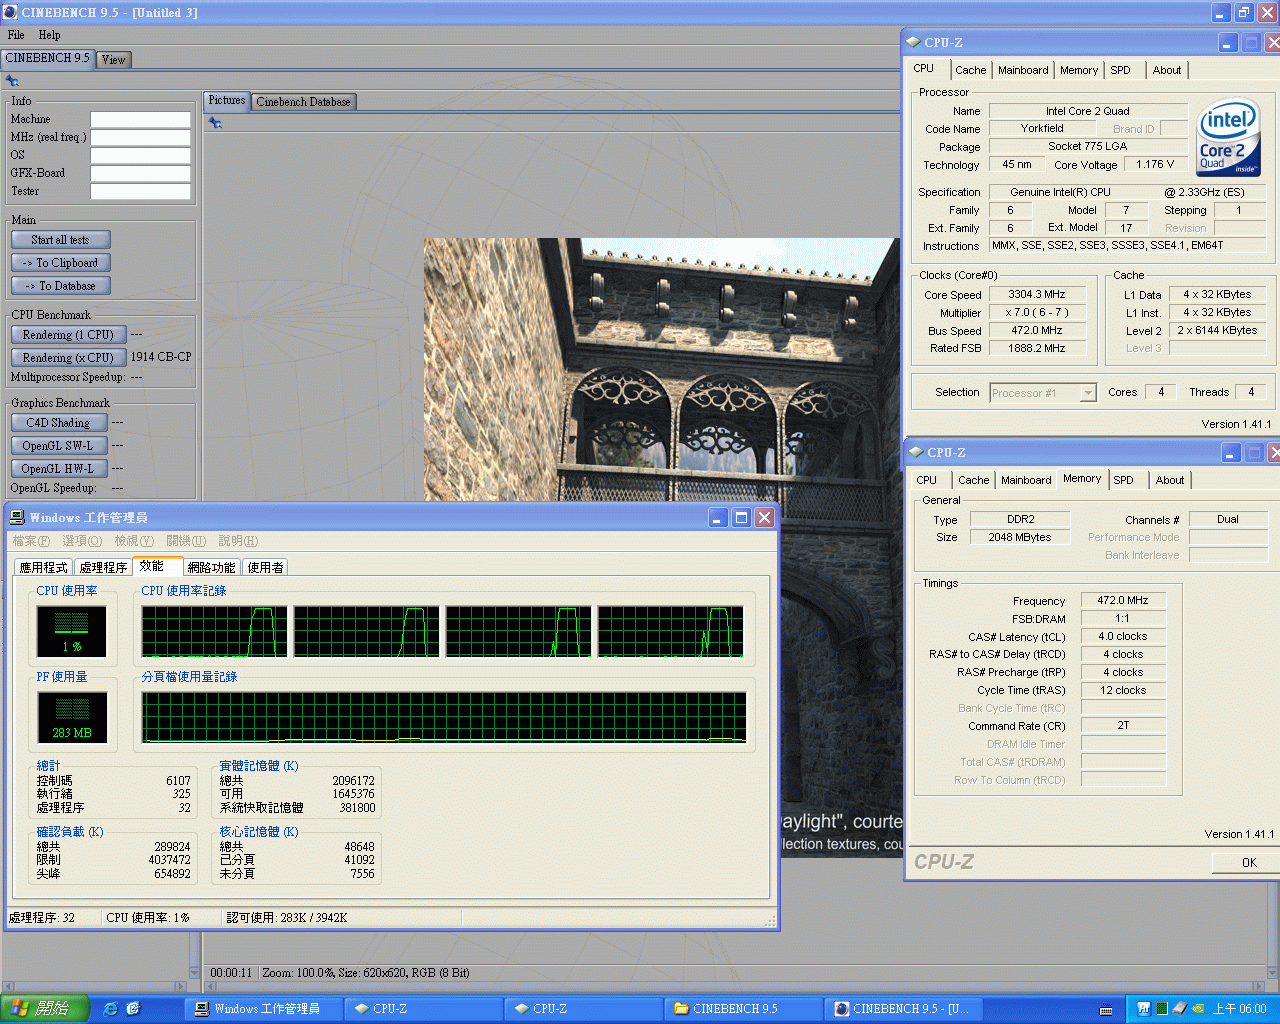Launch Internet Explorer from quick launch
The height and width of the screenshot is (1024, 1280).
(x=111, y=1008)
